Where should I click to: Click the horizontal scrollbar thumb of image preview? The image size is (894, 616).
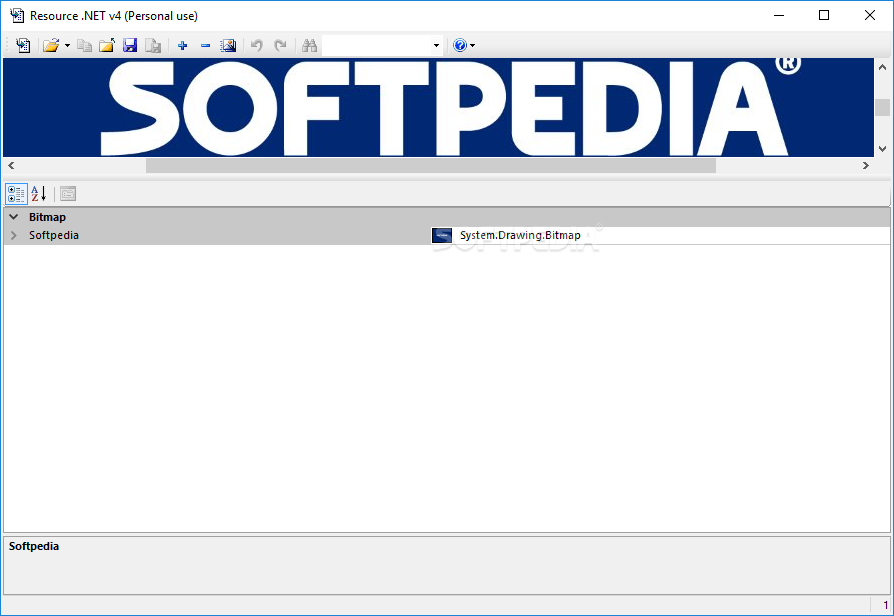point(430,165)
